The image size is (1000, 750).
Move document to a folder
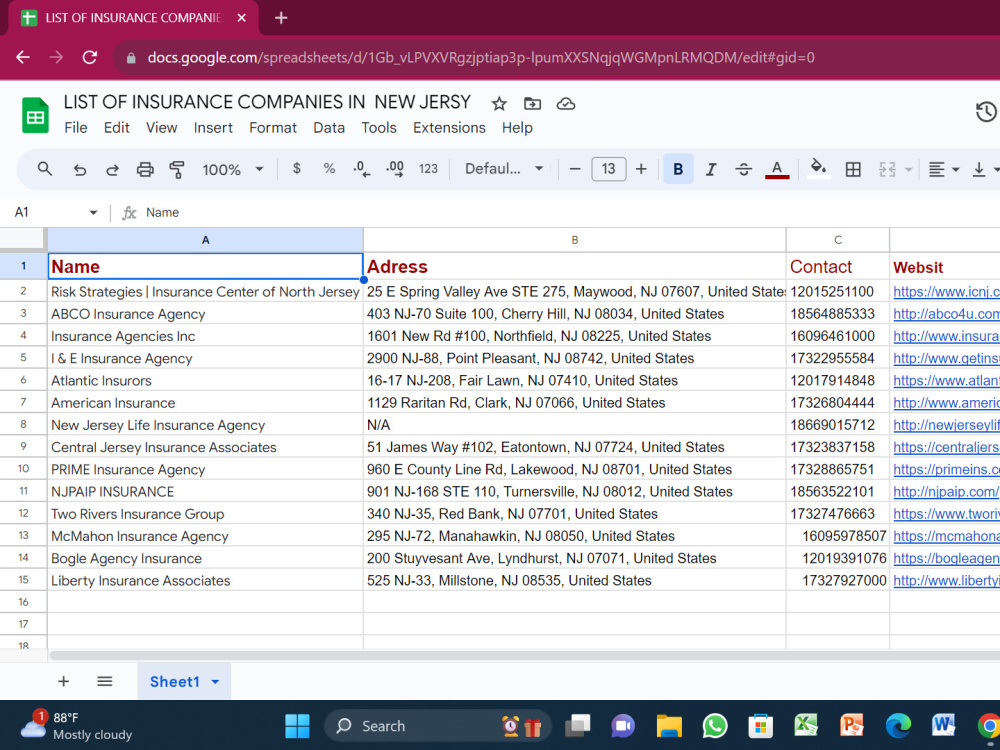[532, 103]
